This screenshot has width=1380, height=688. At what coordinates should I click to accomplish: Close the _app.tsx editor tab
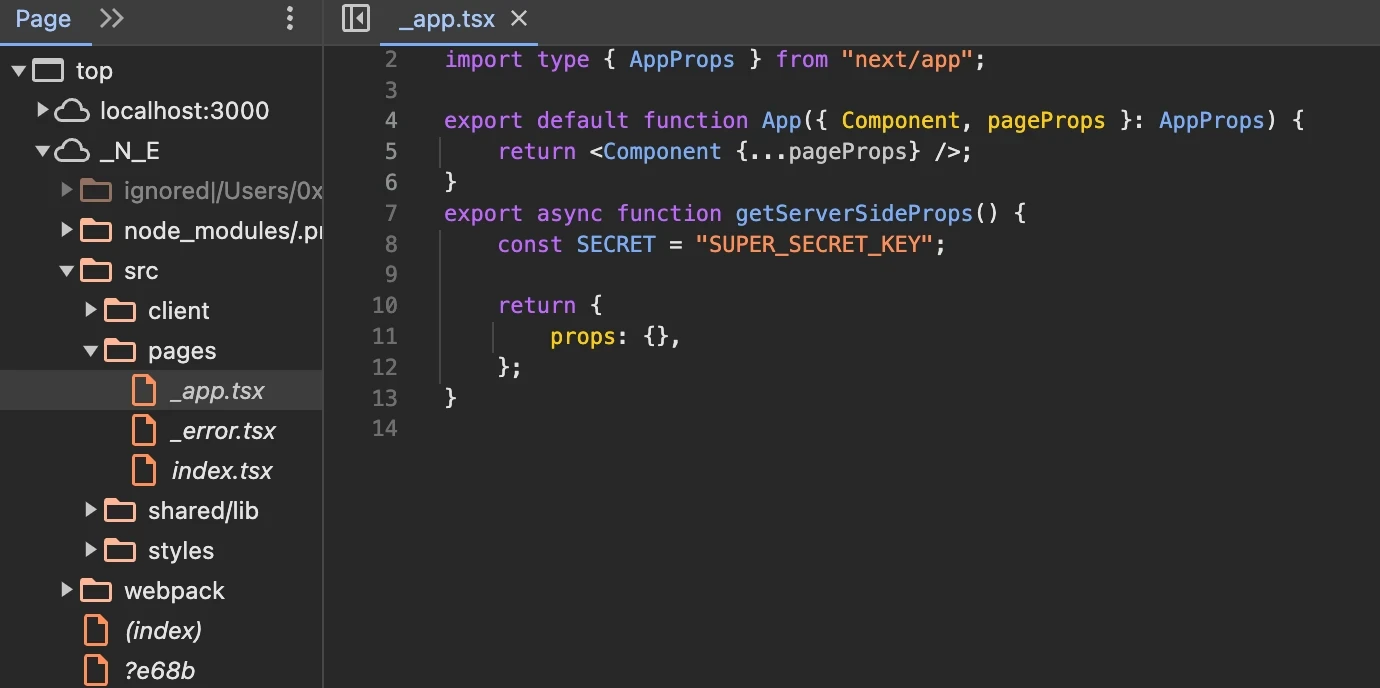click(x=516, y=18)
